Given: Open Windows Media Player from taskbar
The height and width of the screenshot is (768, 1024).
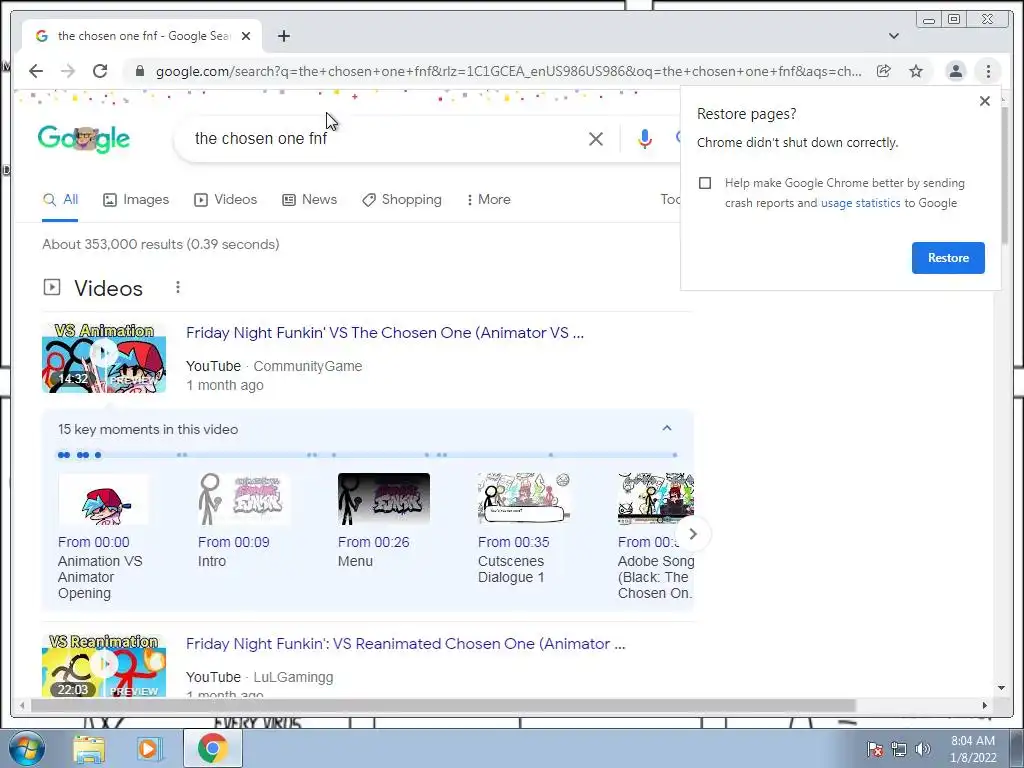Looking at the screenshot, I should coord(150,749).
